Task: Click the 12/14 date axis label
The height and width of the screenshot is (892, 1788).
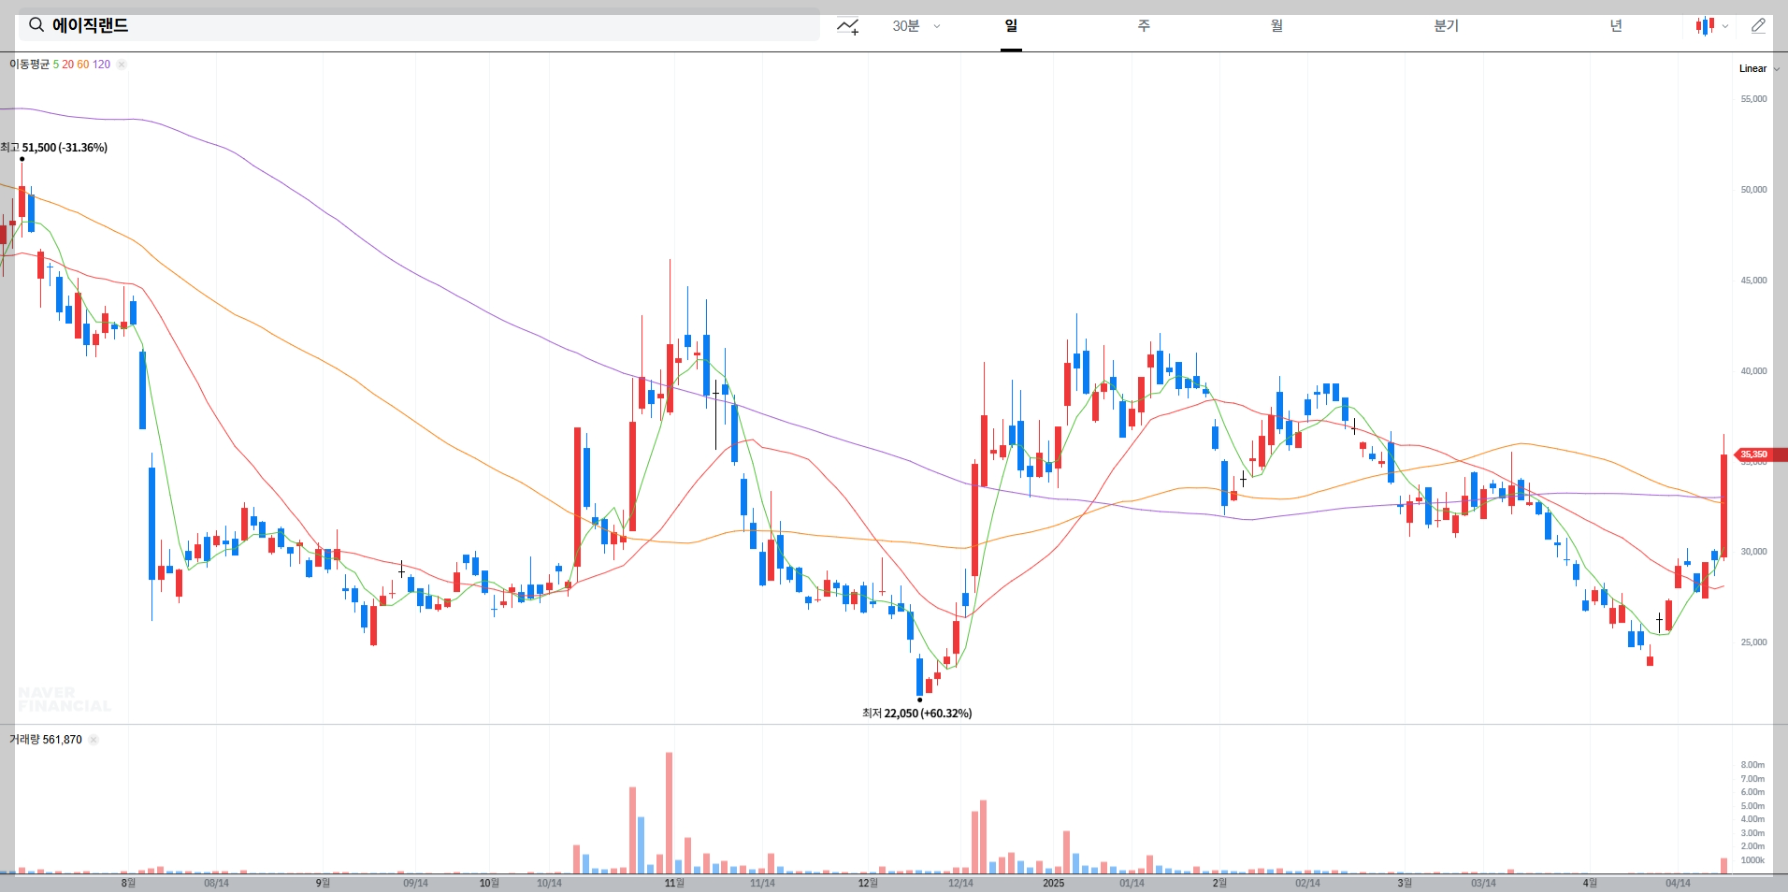Action: coord(960,883)
